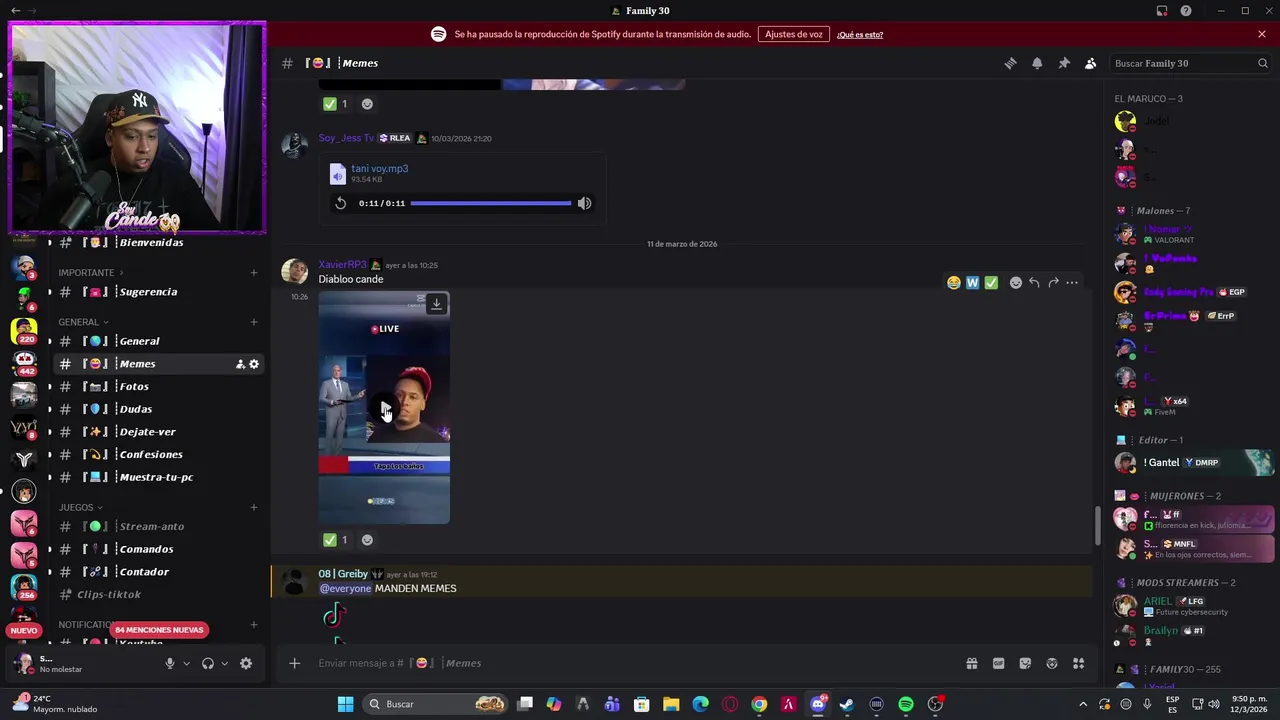Jump to 84 menciones nuevas
The width and height of the screenshot is (1280, 720).
coord(158,630)
